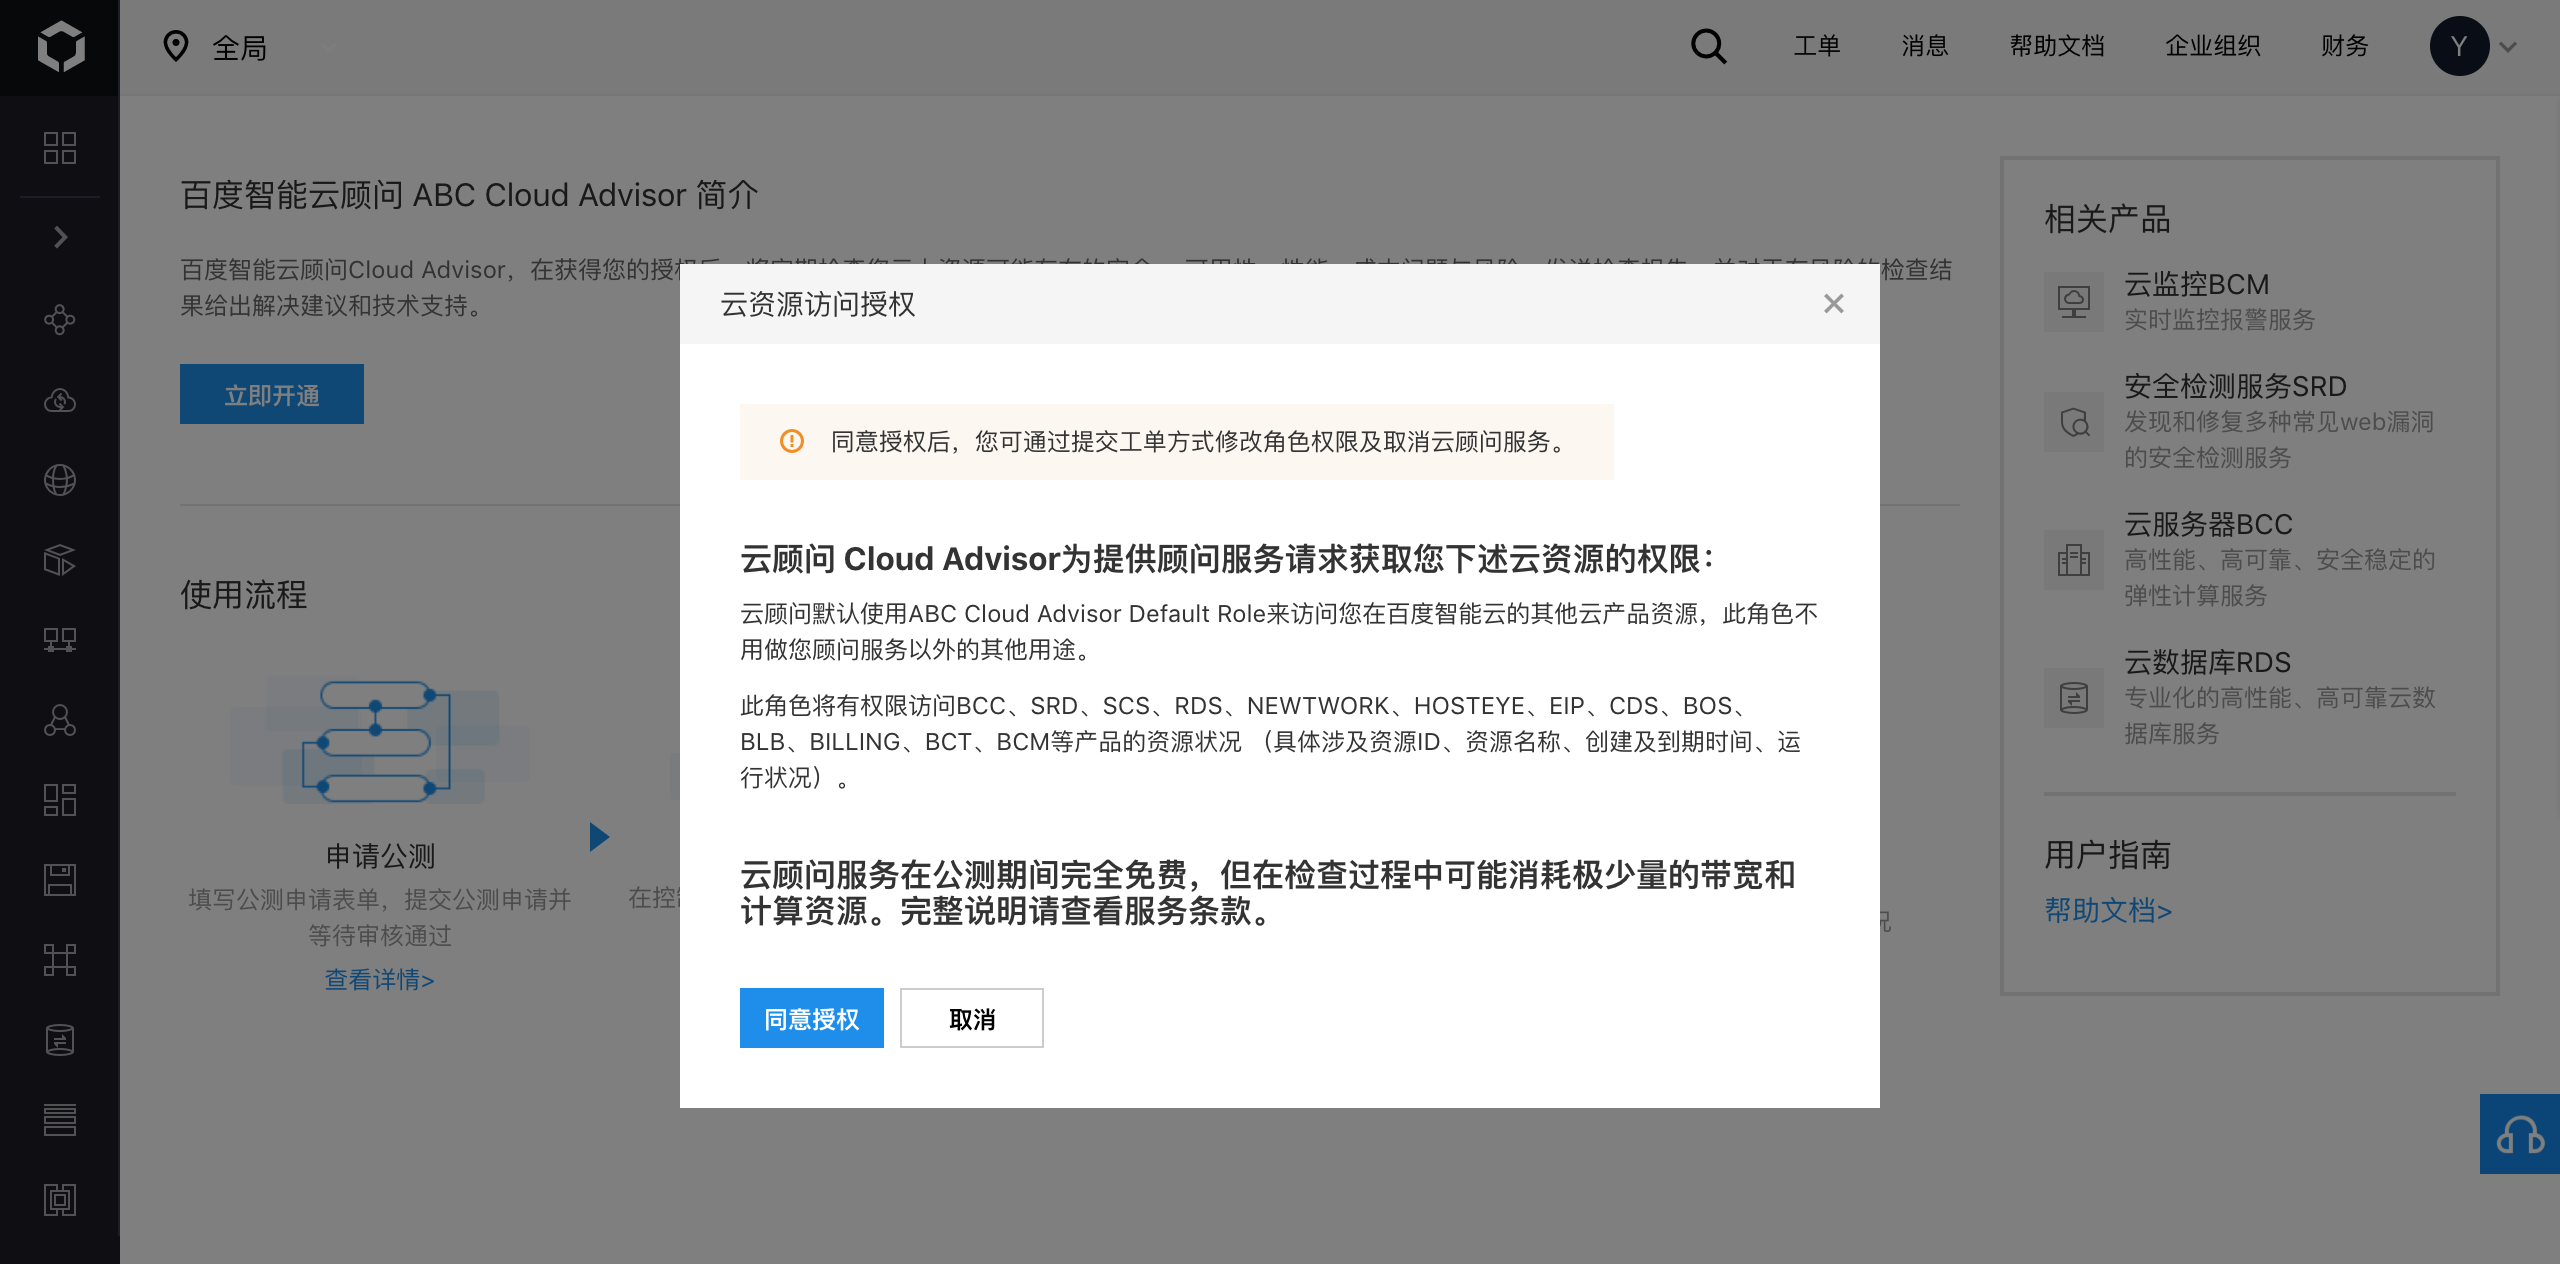Click the 云监控BCM monitor icon
The image size is (2560, 1264).
click(x=2074, y=301)
